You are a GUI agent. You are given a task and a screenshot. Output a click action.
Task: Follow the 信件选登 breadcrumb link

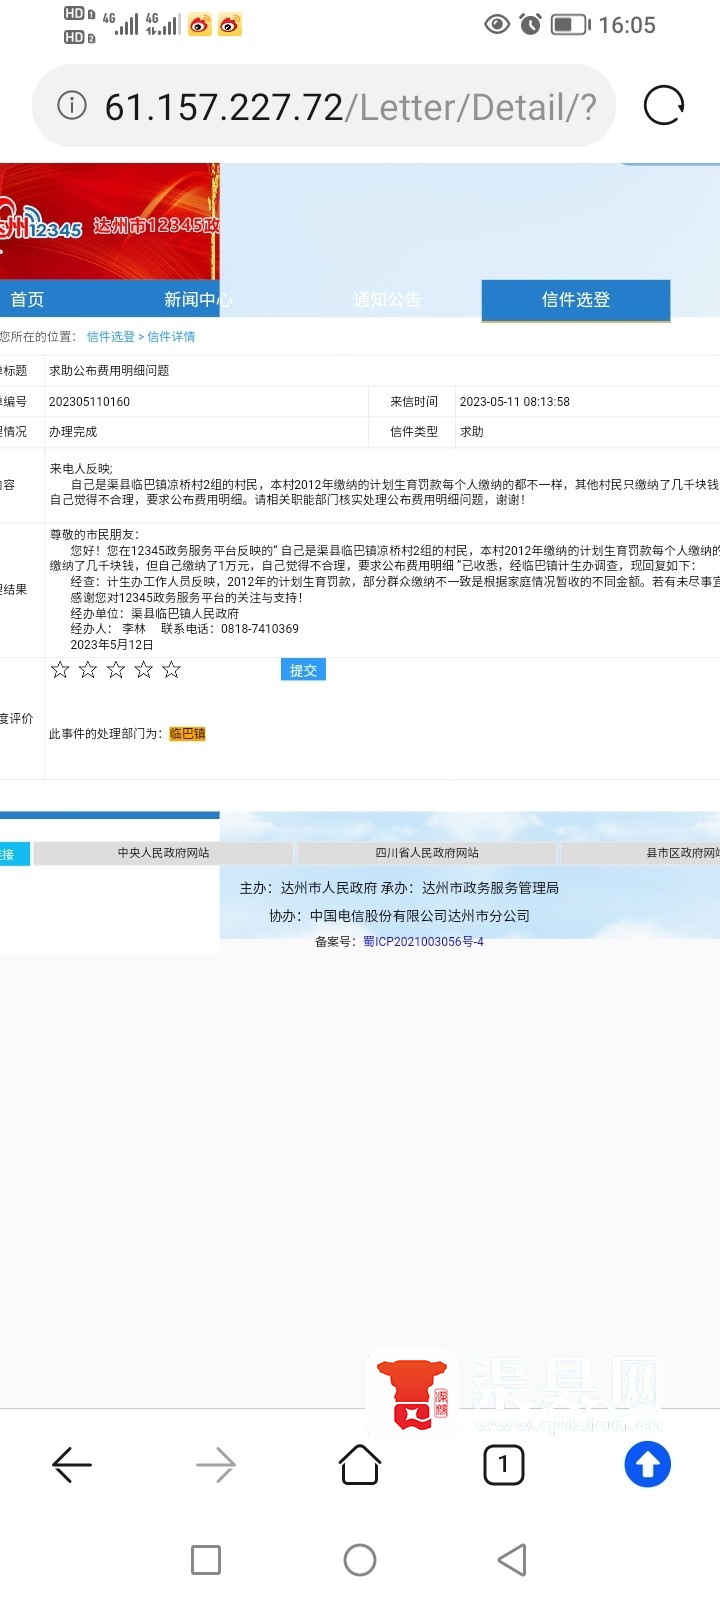(x=111, y=337)
